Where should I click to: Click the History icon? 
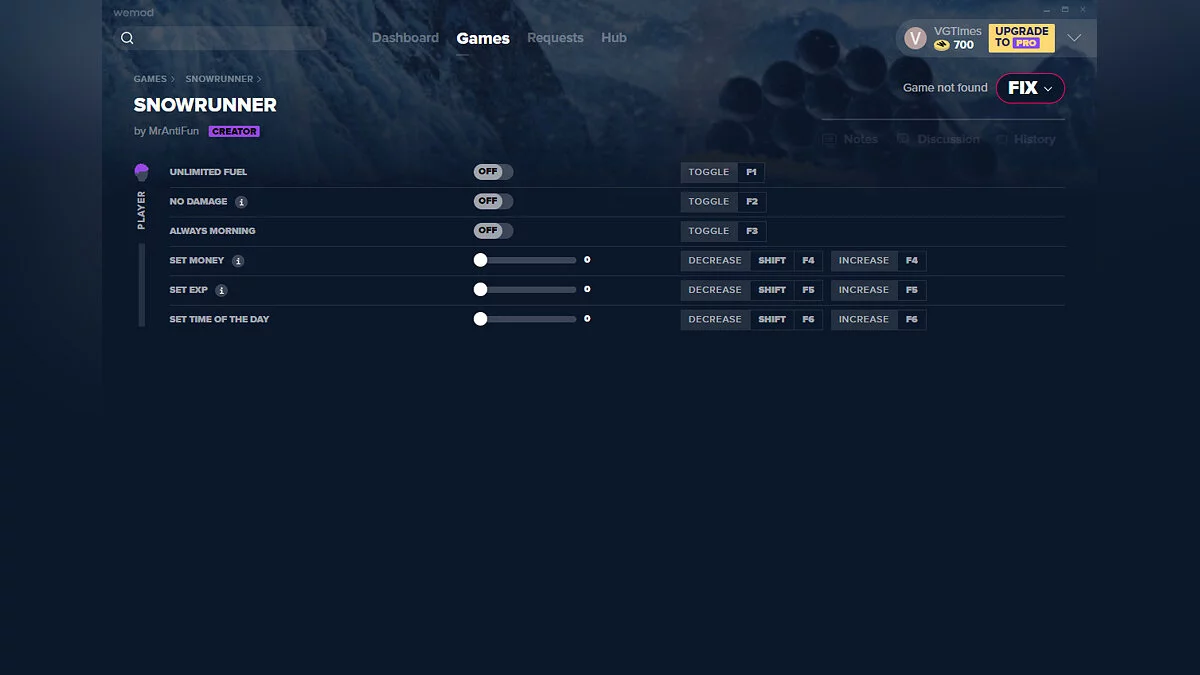(1003, 139)
